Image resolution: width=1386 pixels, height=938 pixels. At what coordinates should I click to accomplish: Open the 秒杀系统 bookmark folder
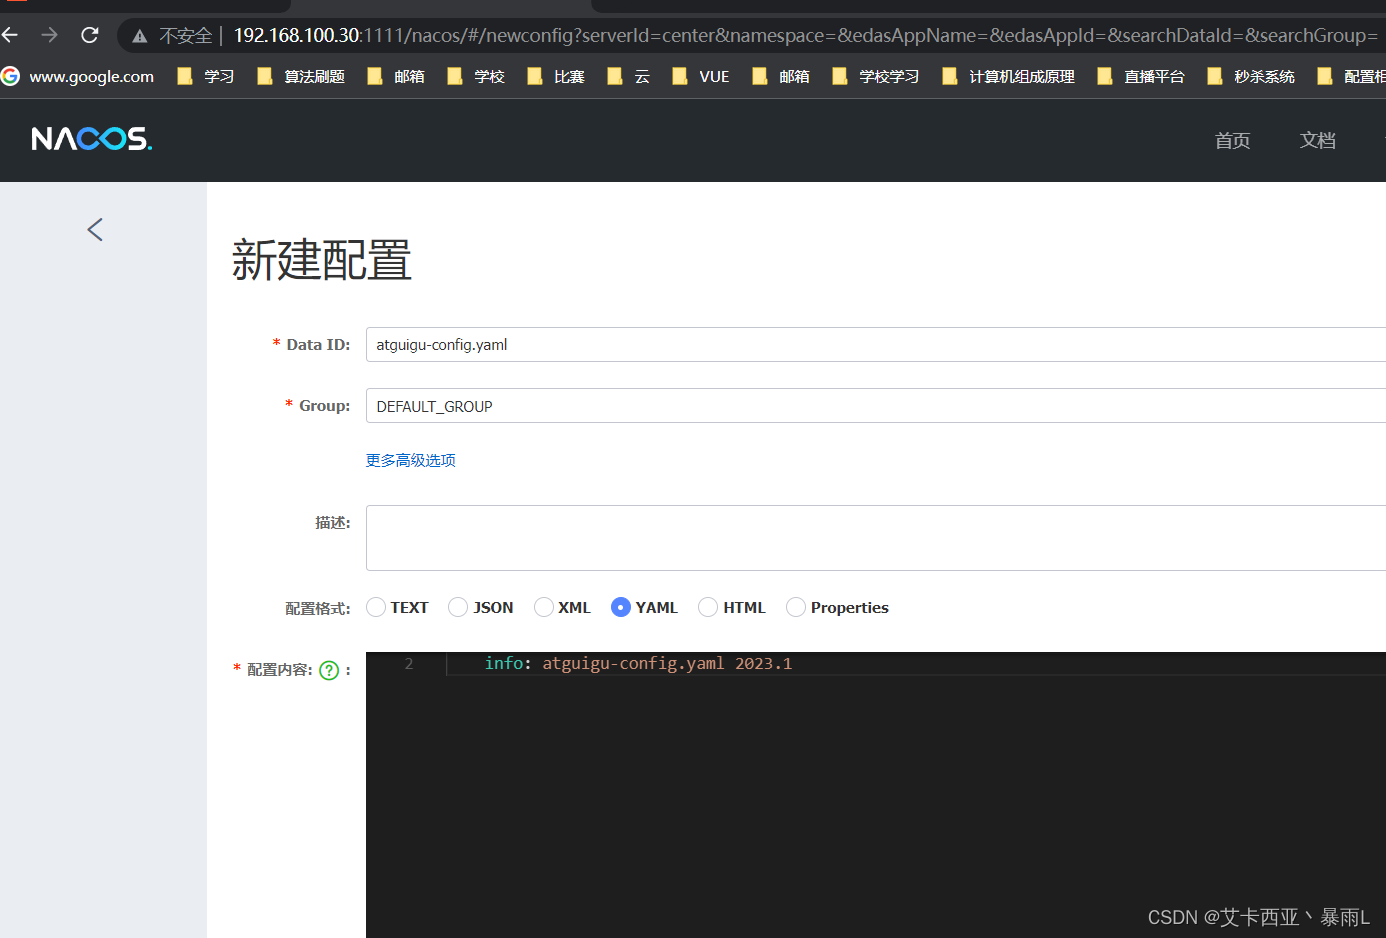pos(1251,76)
